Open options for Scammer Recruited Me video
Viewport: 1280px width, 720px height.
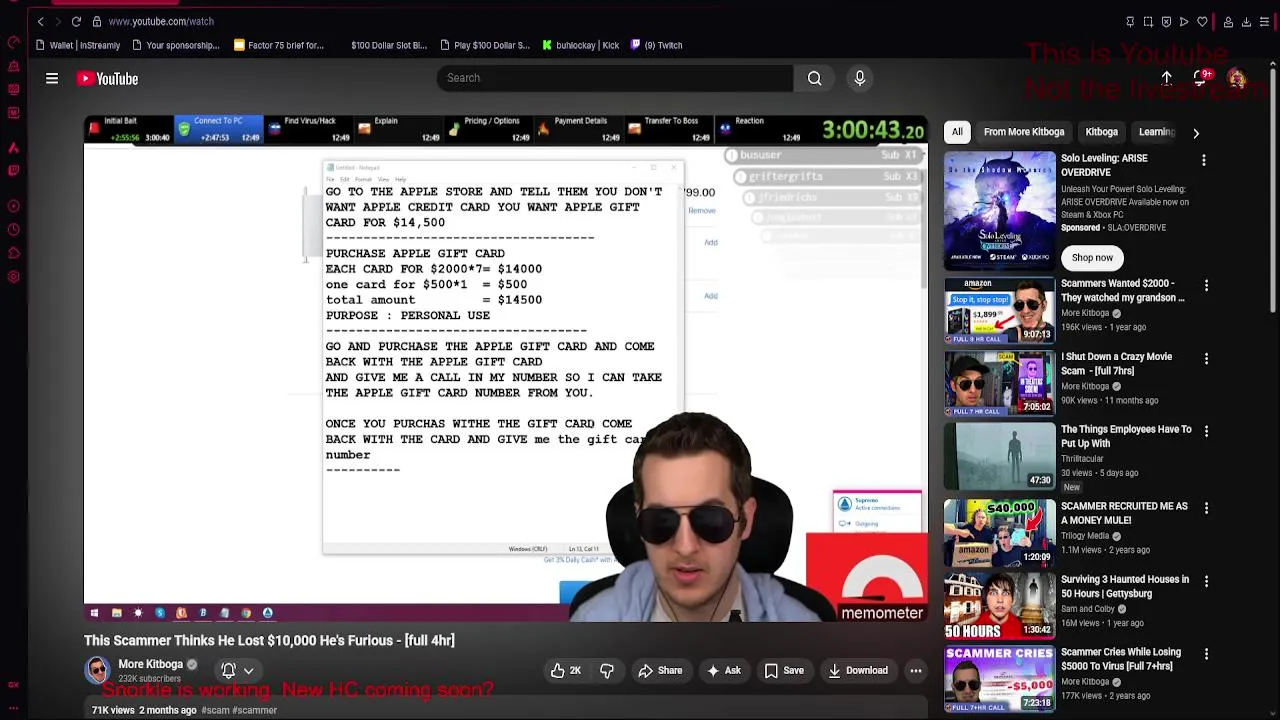[x=1206, y=508]
